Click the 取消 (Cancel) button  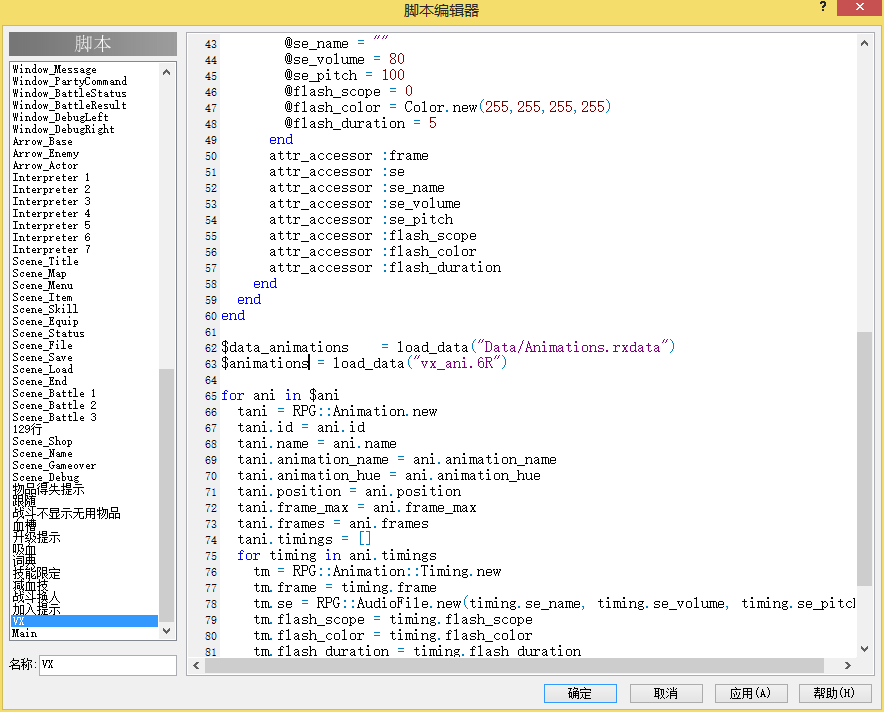[666, 693]
